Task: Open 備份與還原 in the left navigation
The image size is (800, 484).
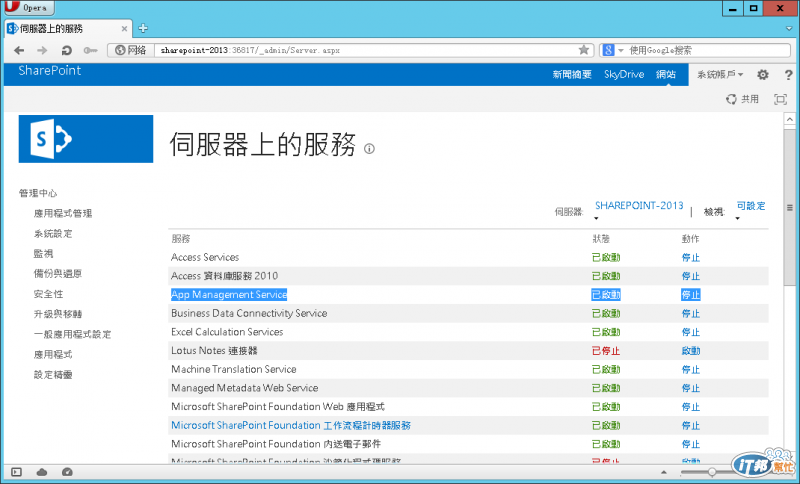Action: pyautogui.click(x=58, y=274)
